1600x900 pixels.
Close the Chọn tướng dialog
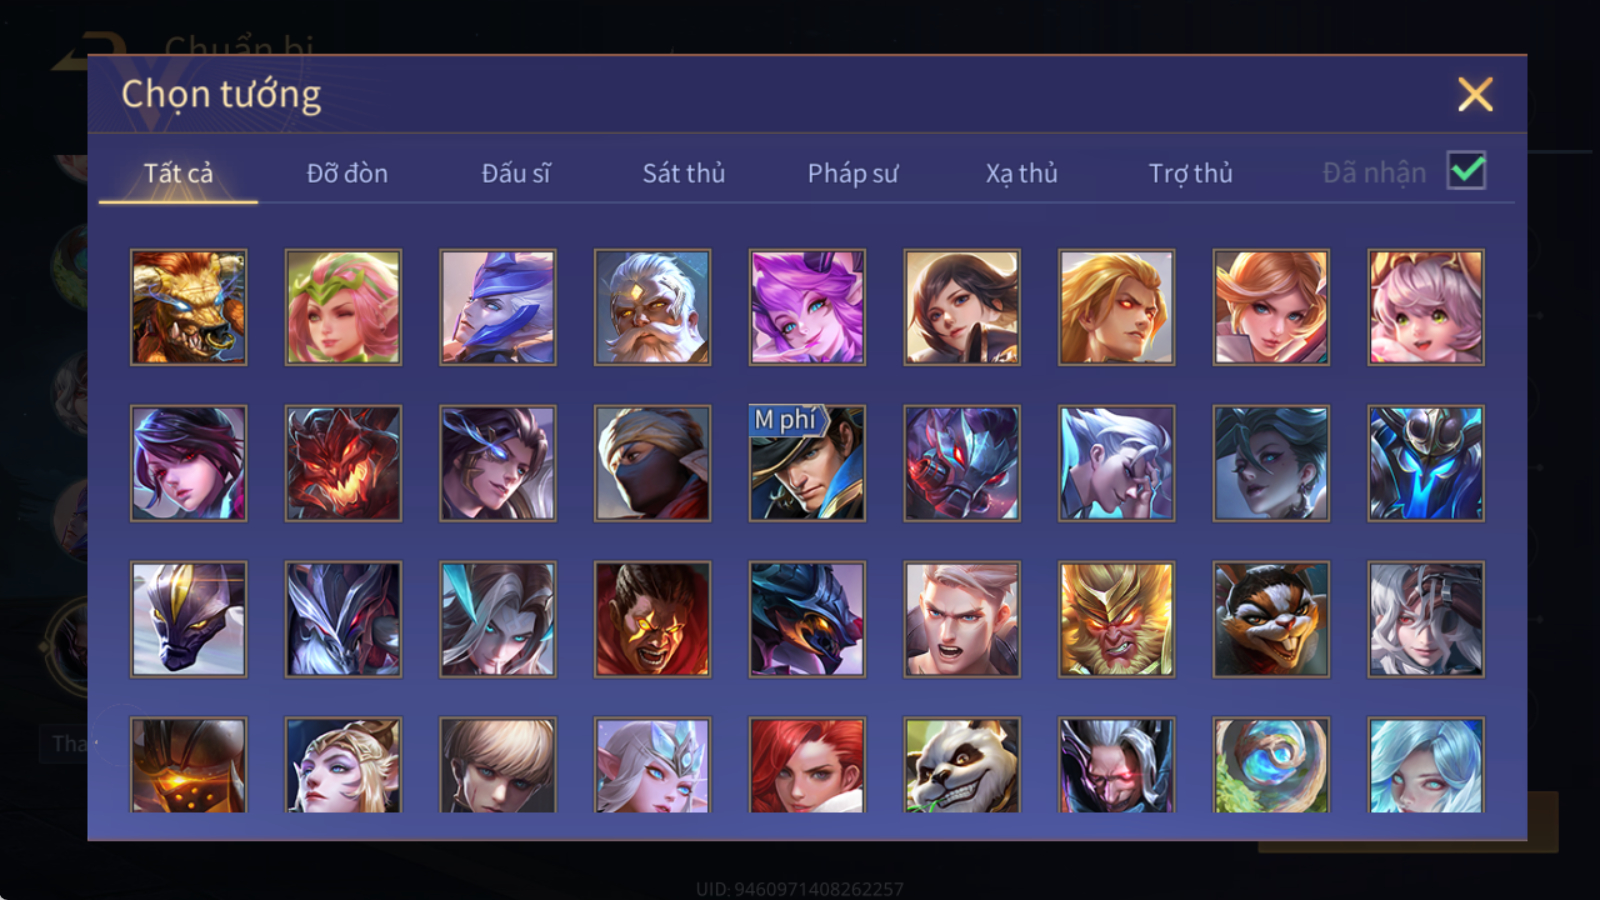[1475, 95]
